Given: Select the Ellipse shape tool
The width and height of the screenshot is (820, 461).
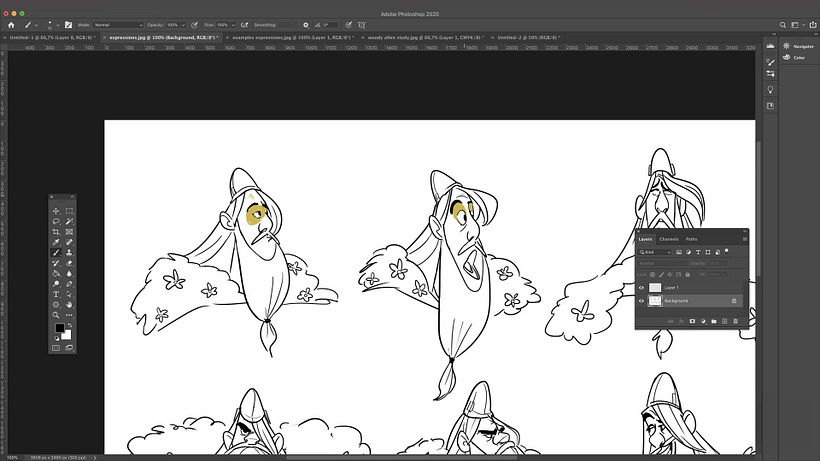Looking at the screenshot, I should pos(56,305).
